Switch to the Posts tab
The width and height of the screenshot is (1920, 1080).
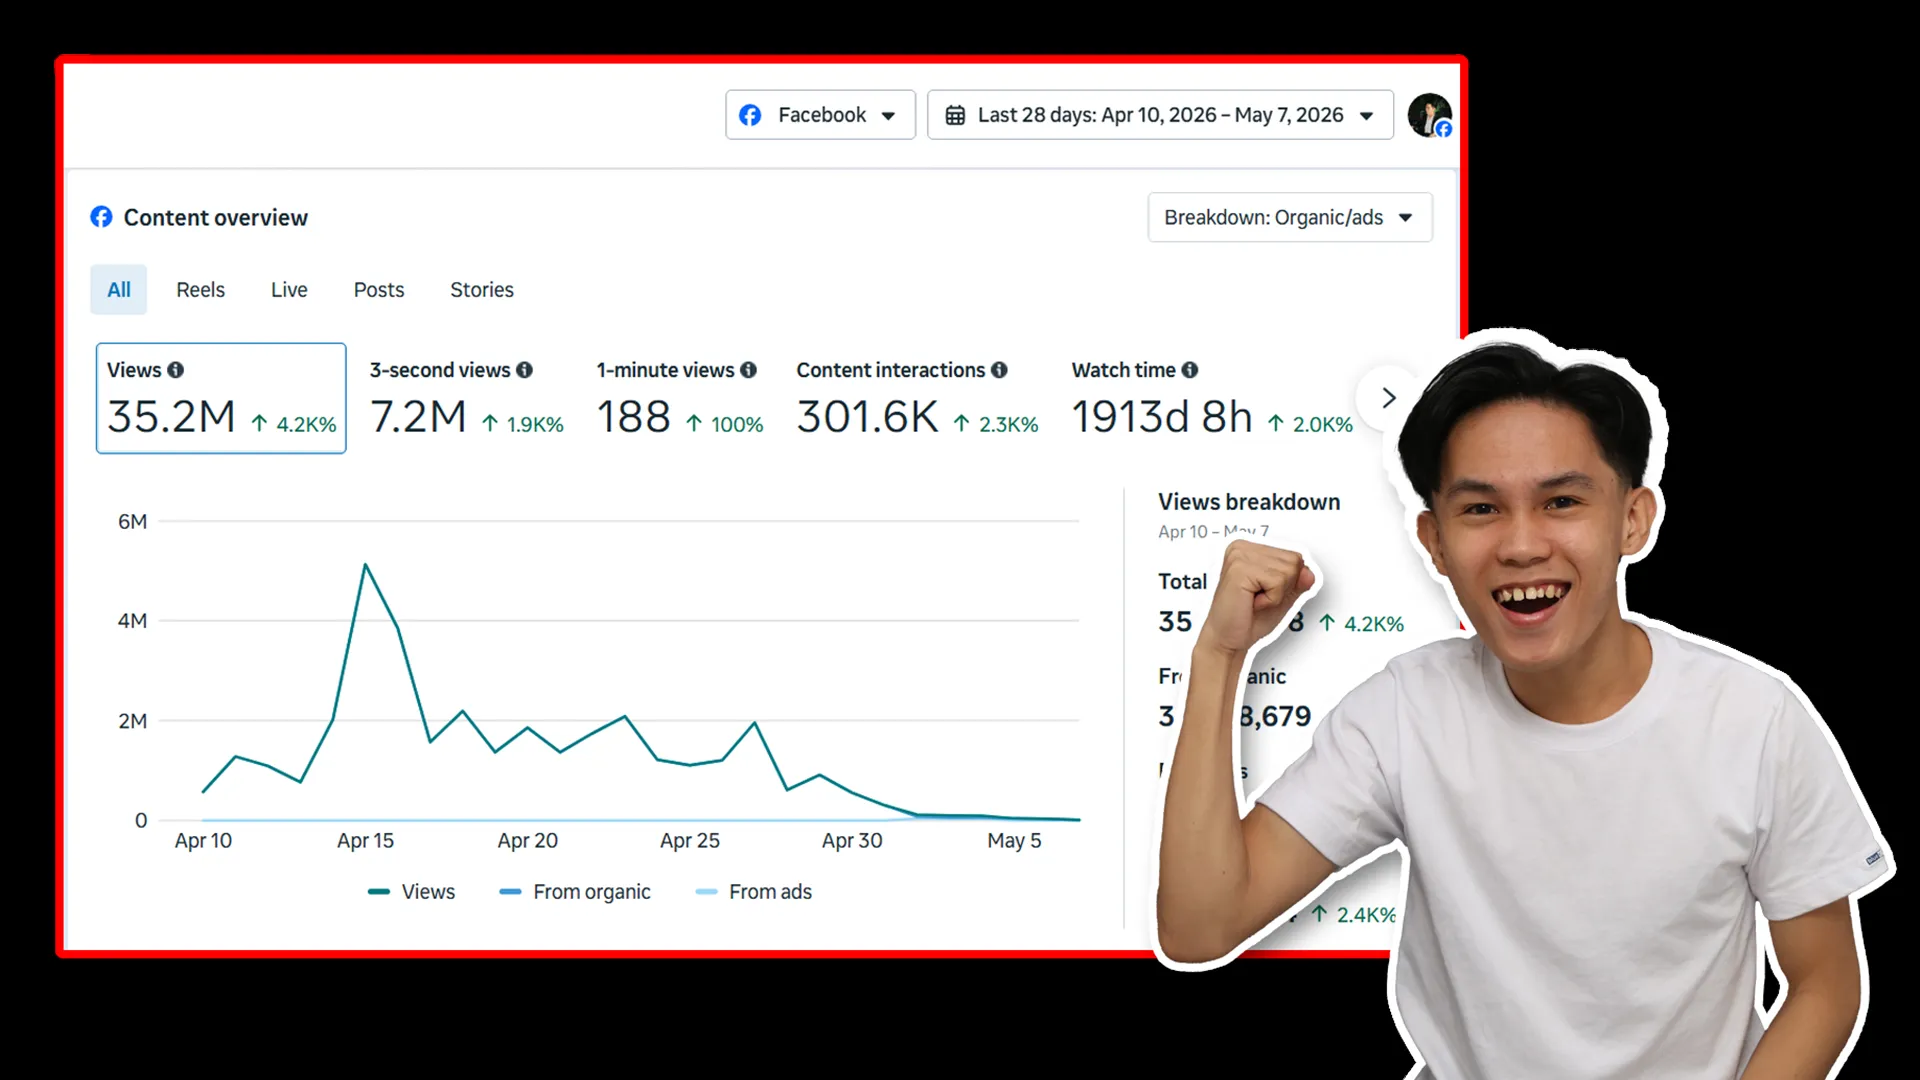coord(379,290)
